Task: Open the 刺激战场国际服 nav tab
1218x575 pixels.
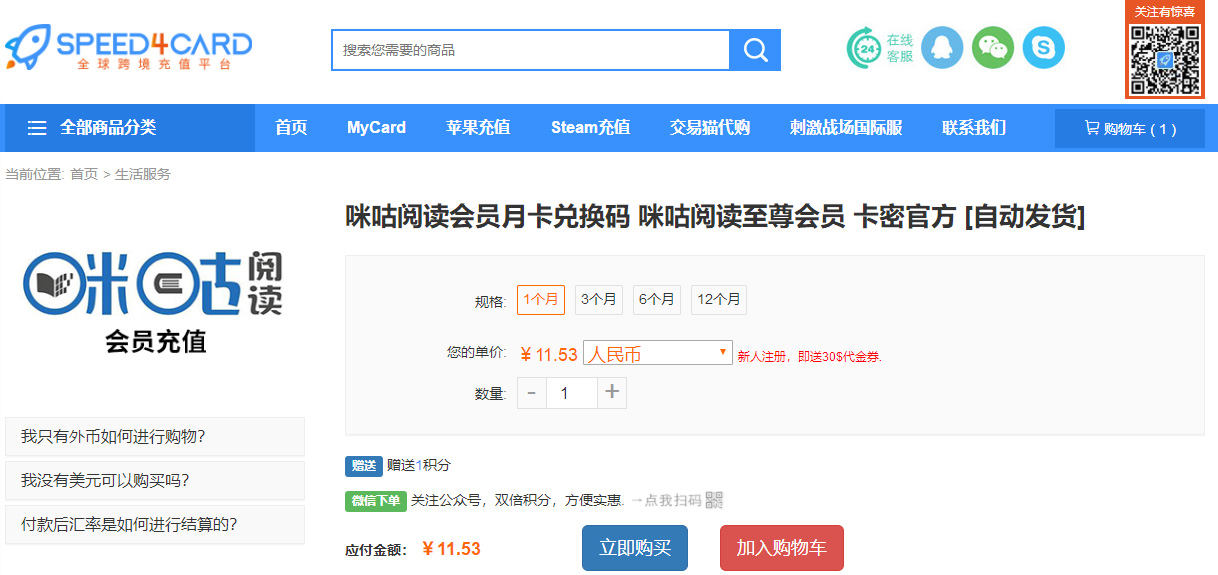Action: 846,128
